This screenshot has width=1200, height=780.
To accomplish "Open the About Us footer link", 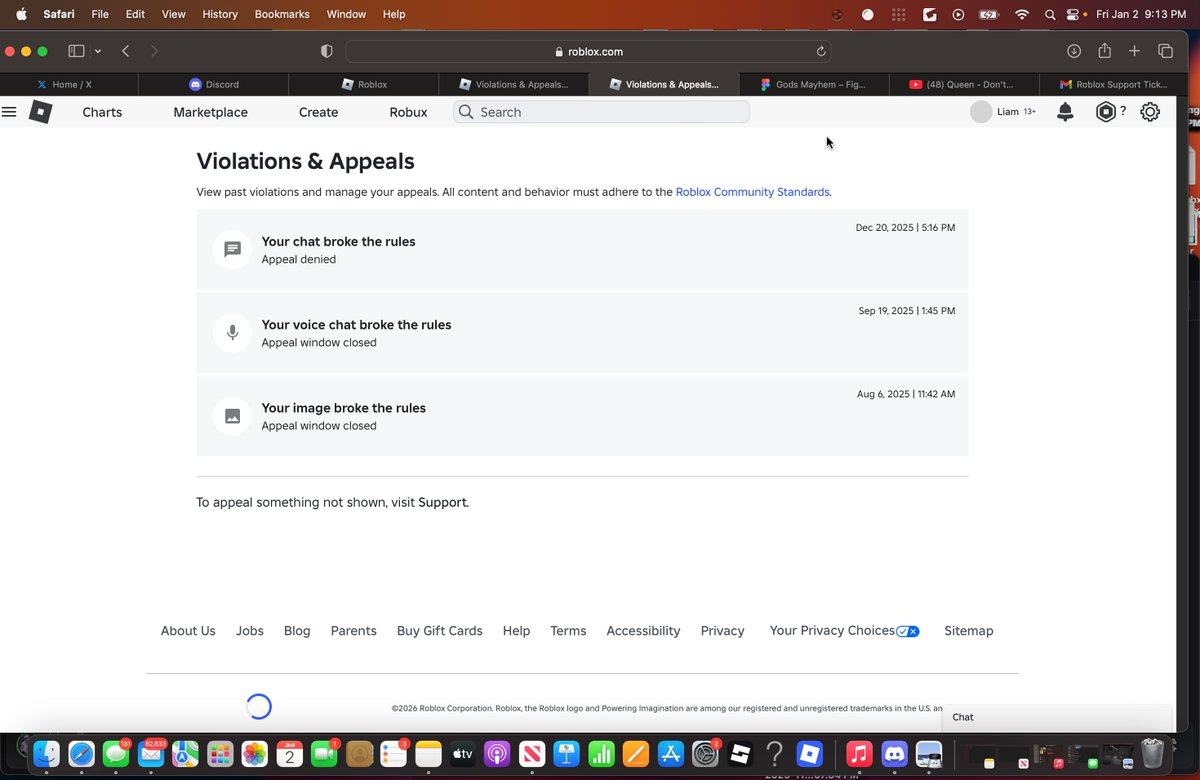I will click(188, 631).
